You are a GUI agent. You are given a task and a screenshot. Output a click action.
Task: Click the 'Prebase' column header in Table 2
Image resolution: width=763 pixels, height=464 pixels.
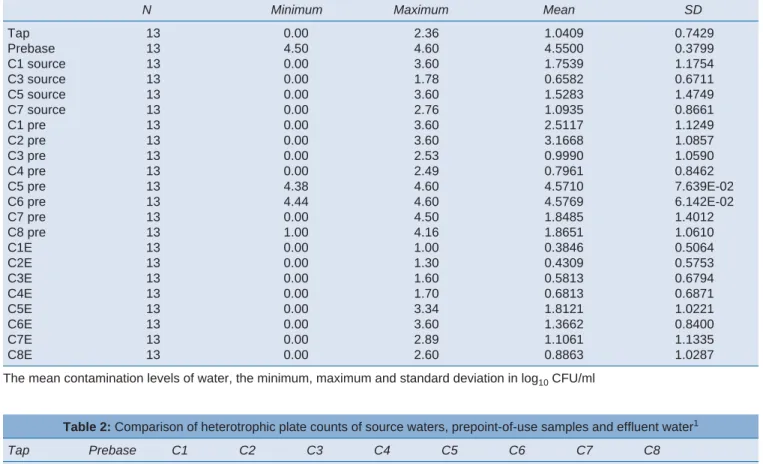pyautogui.click(x=112, y=450)
